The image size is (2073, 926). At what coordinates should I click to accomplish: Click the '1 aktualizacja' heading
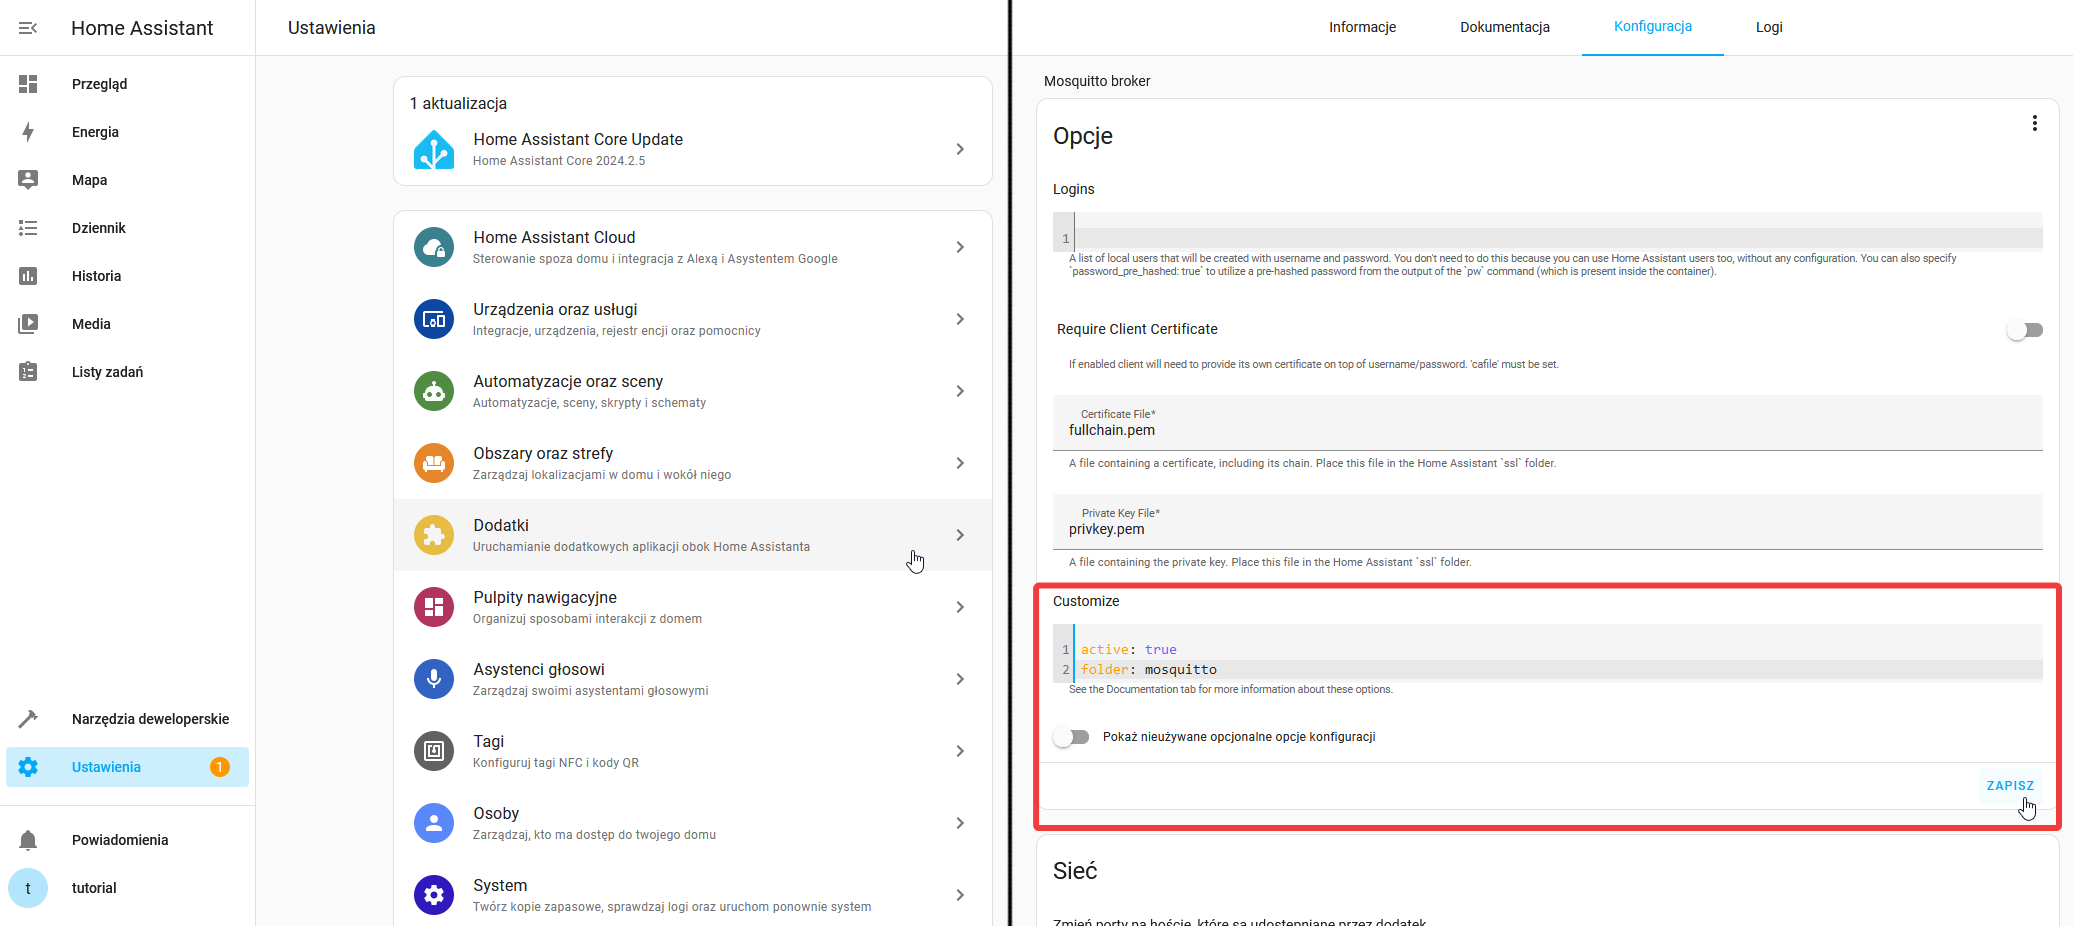[x=458, y=103]
